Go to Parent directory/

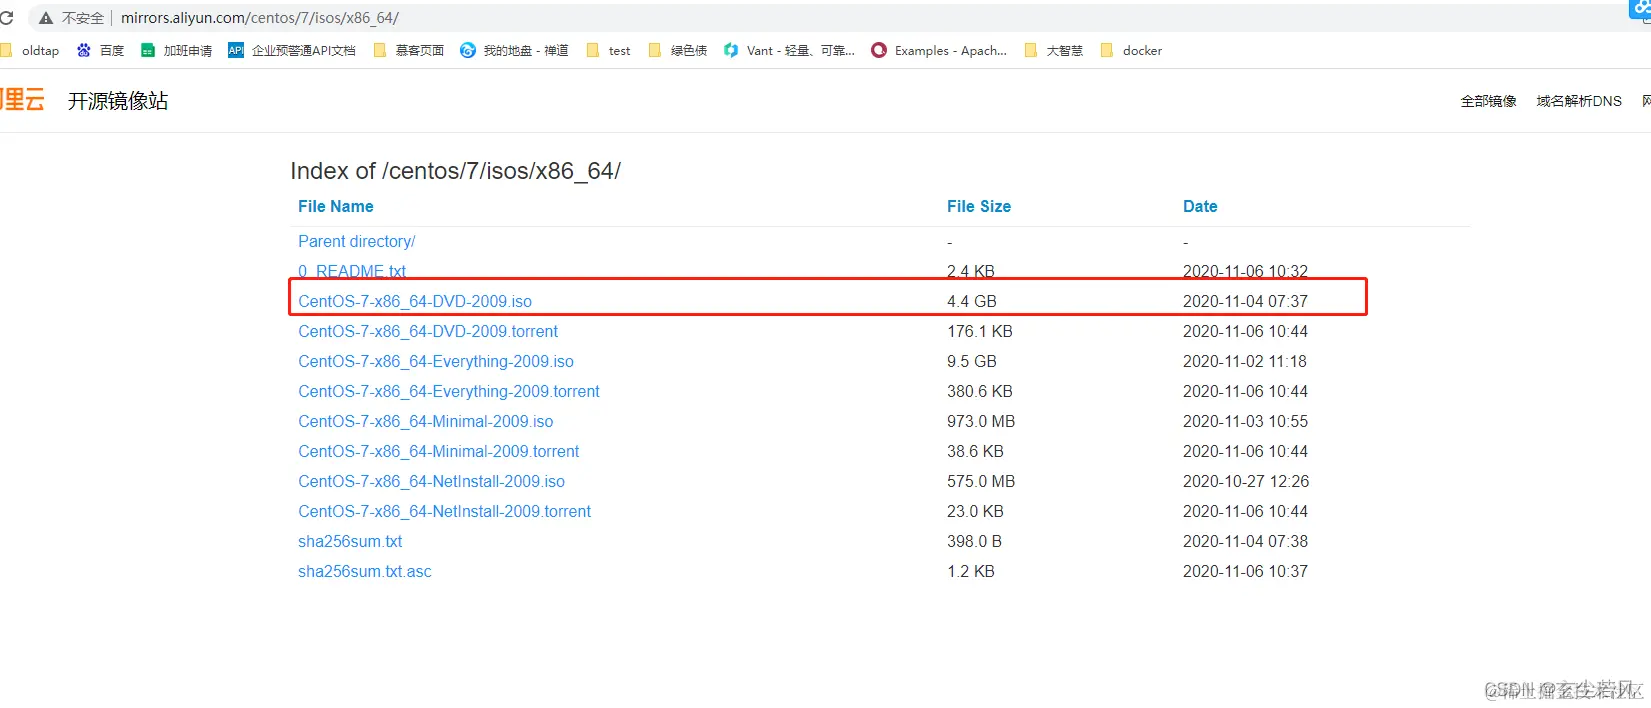coord(356,241)
